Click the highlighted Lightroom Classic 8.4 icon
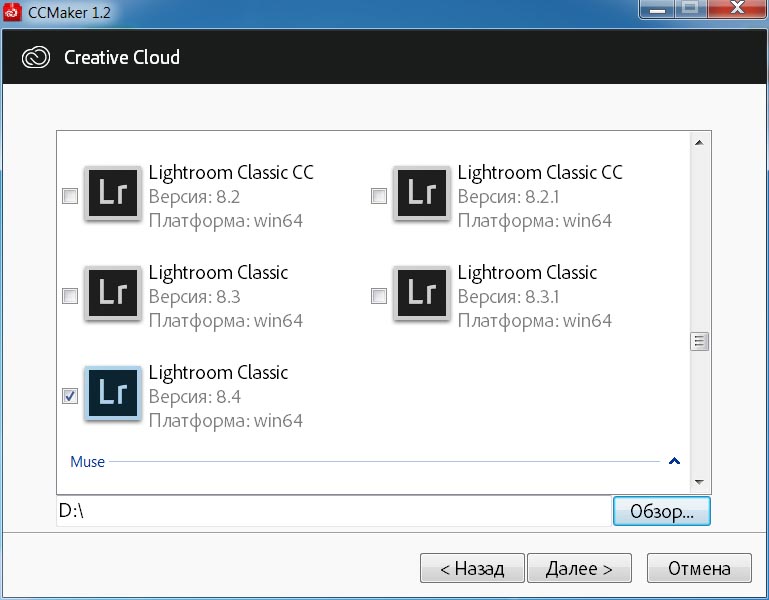 (x=113, y=393)
